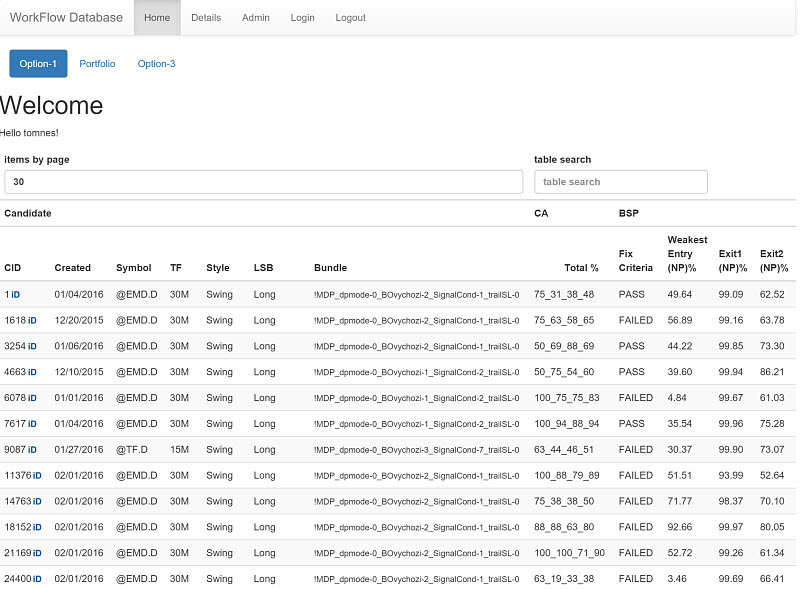
Task: Sort table by Created column header
Action: coord(72,268)
